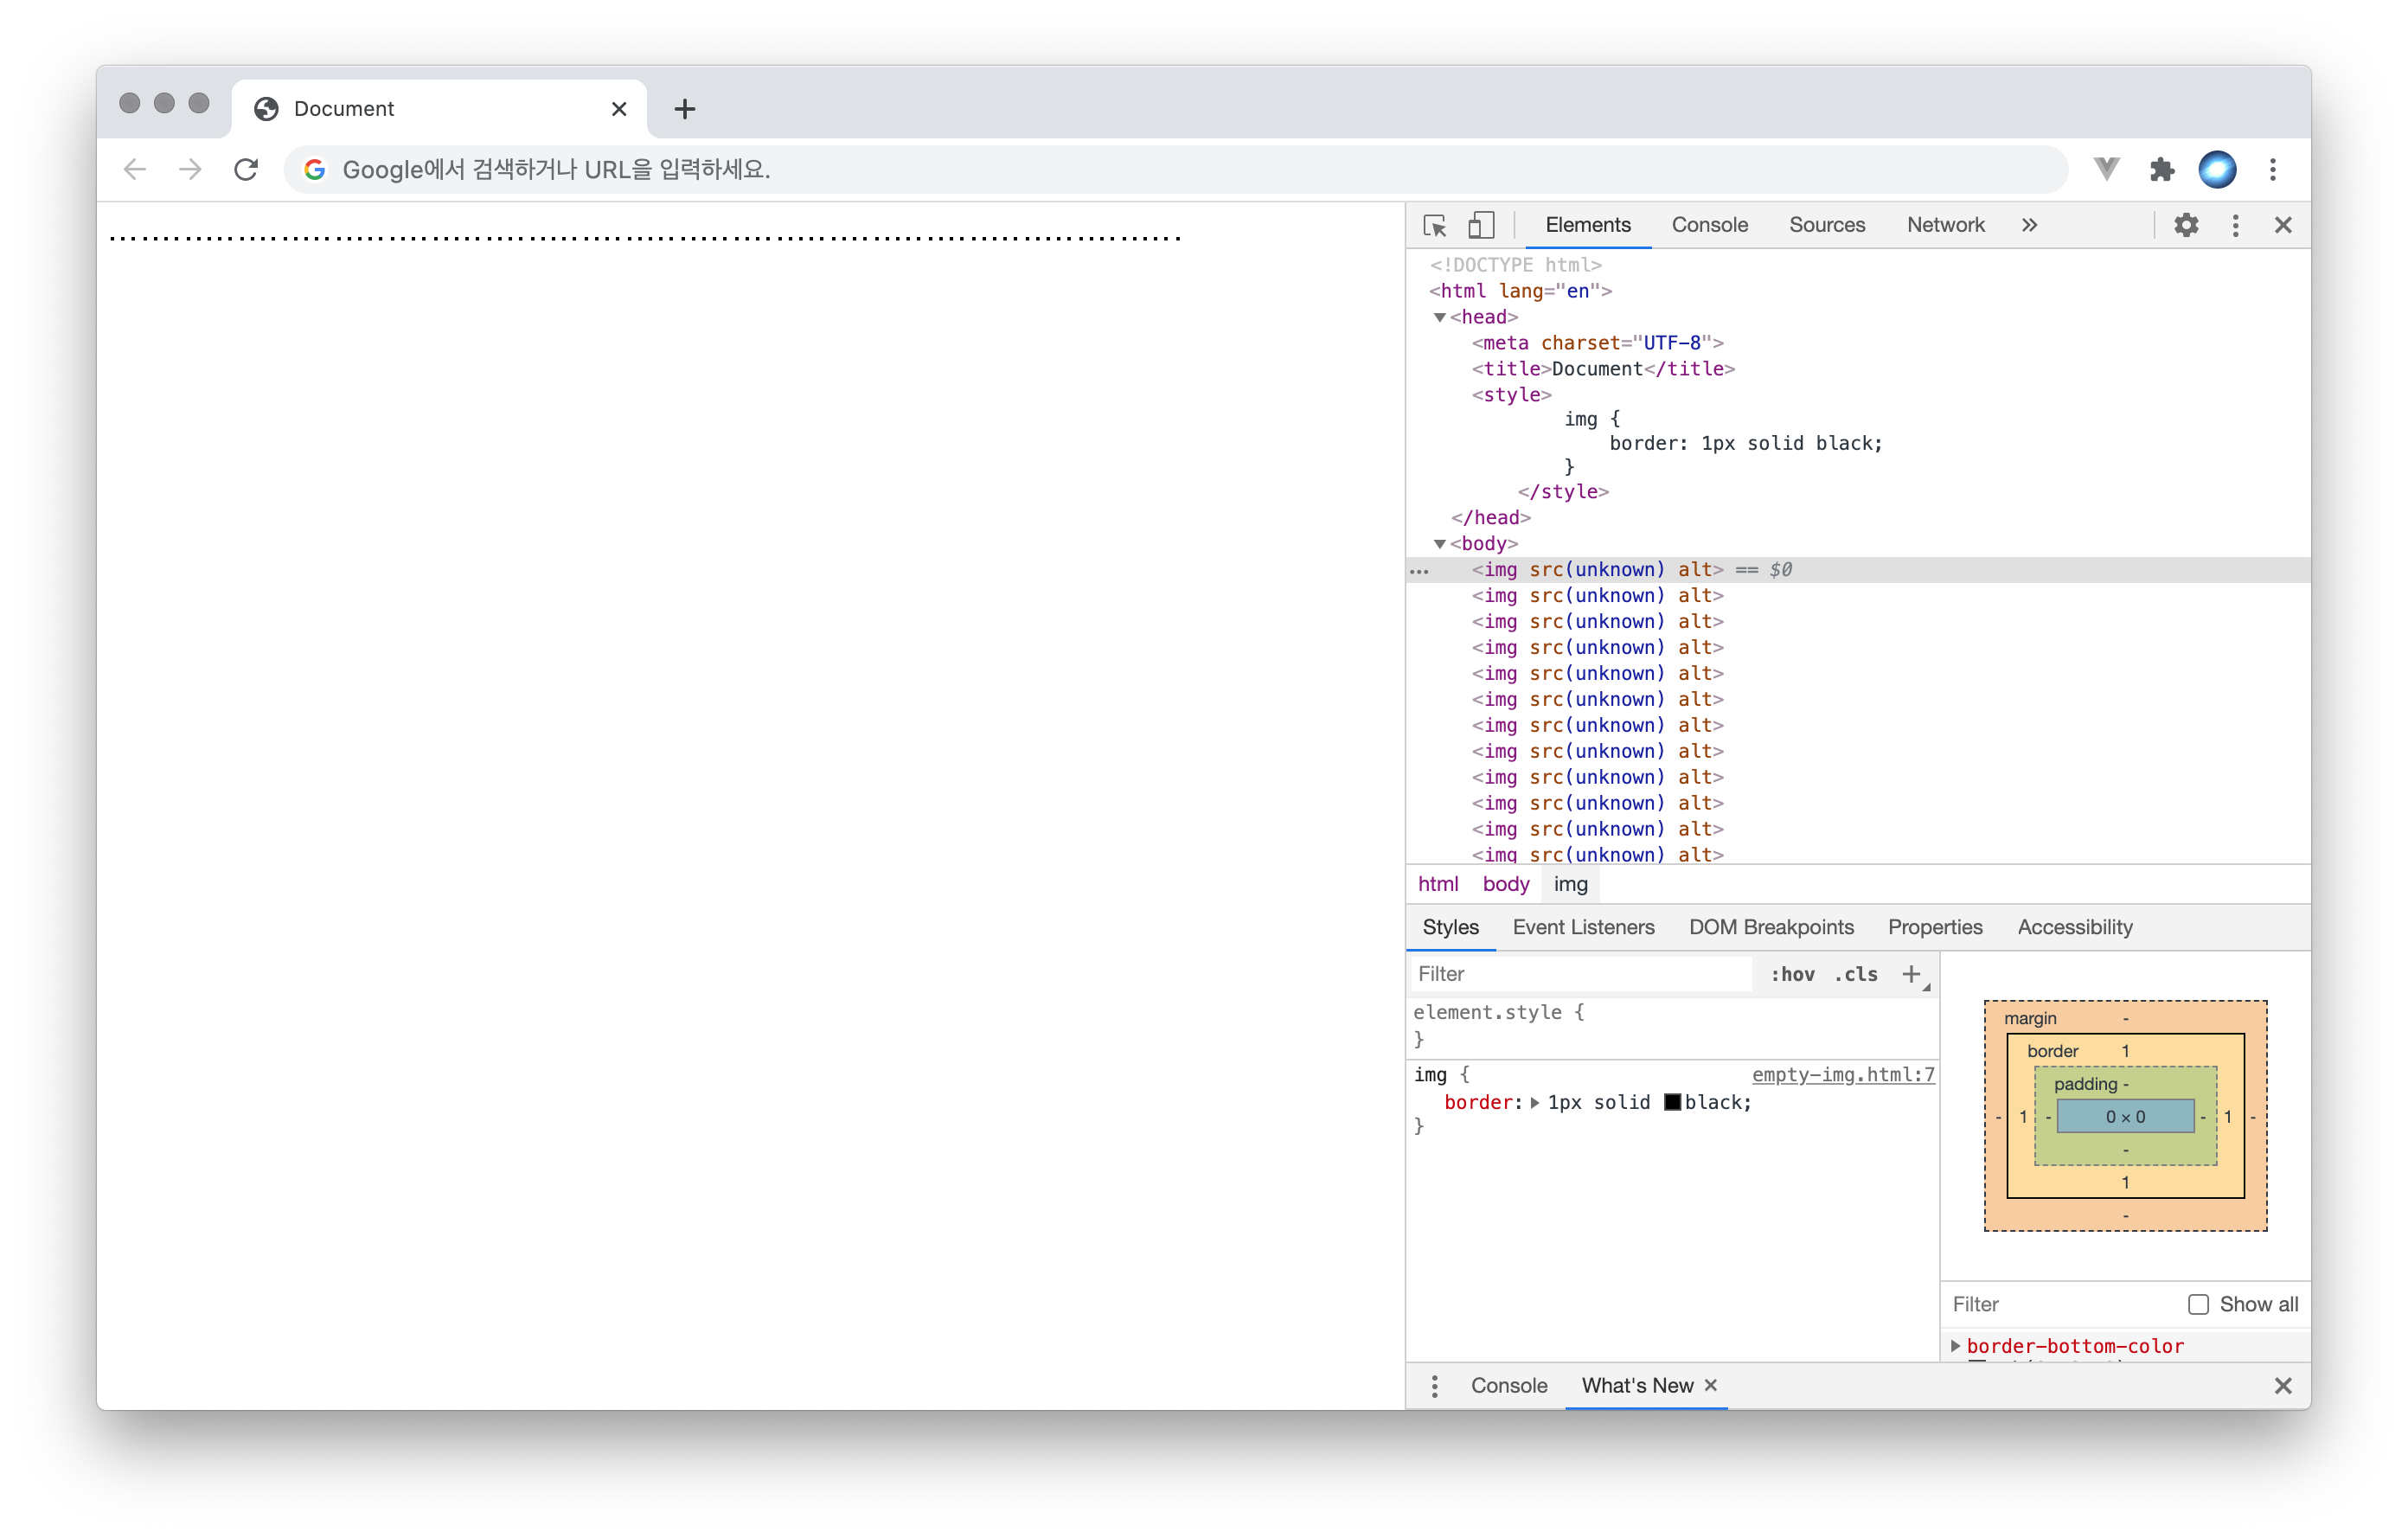Click the black border color swatch
Image resolution: width=2408 pixels, height=1538 pixels.
[1672, 1103]
